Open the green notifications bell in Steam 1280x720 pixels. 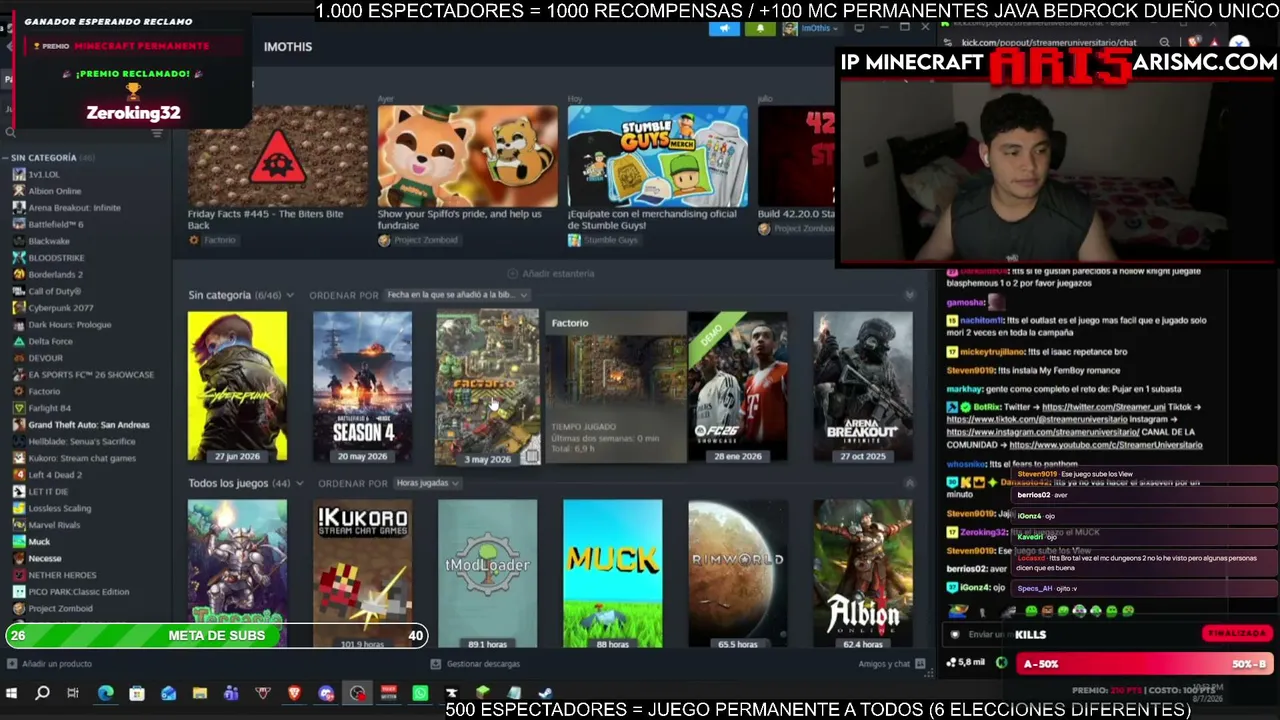(760, 28)
